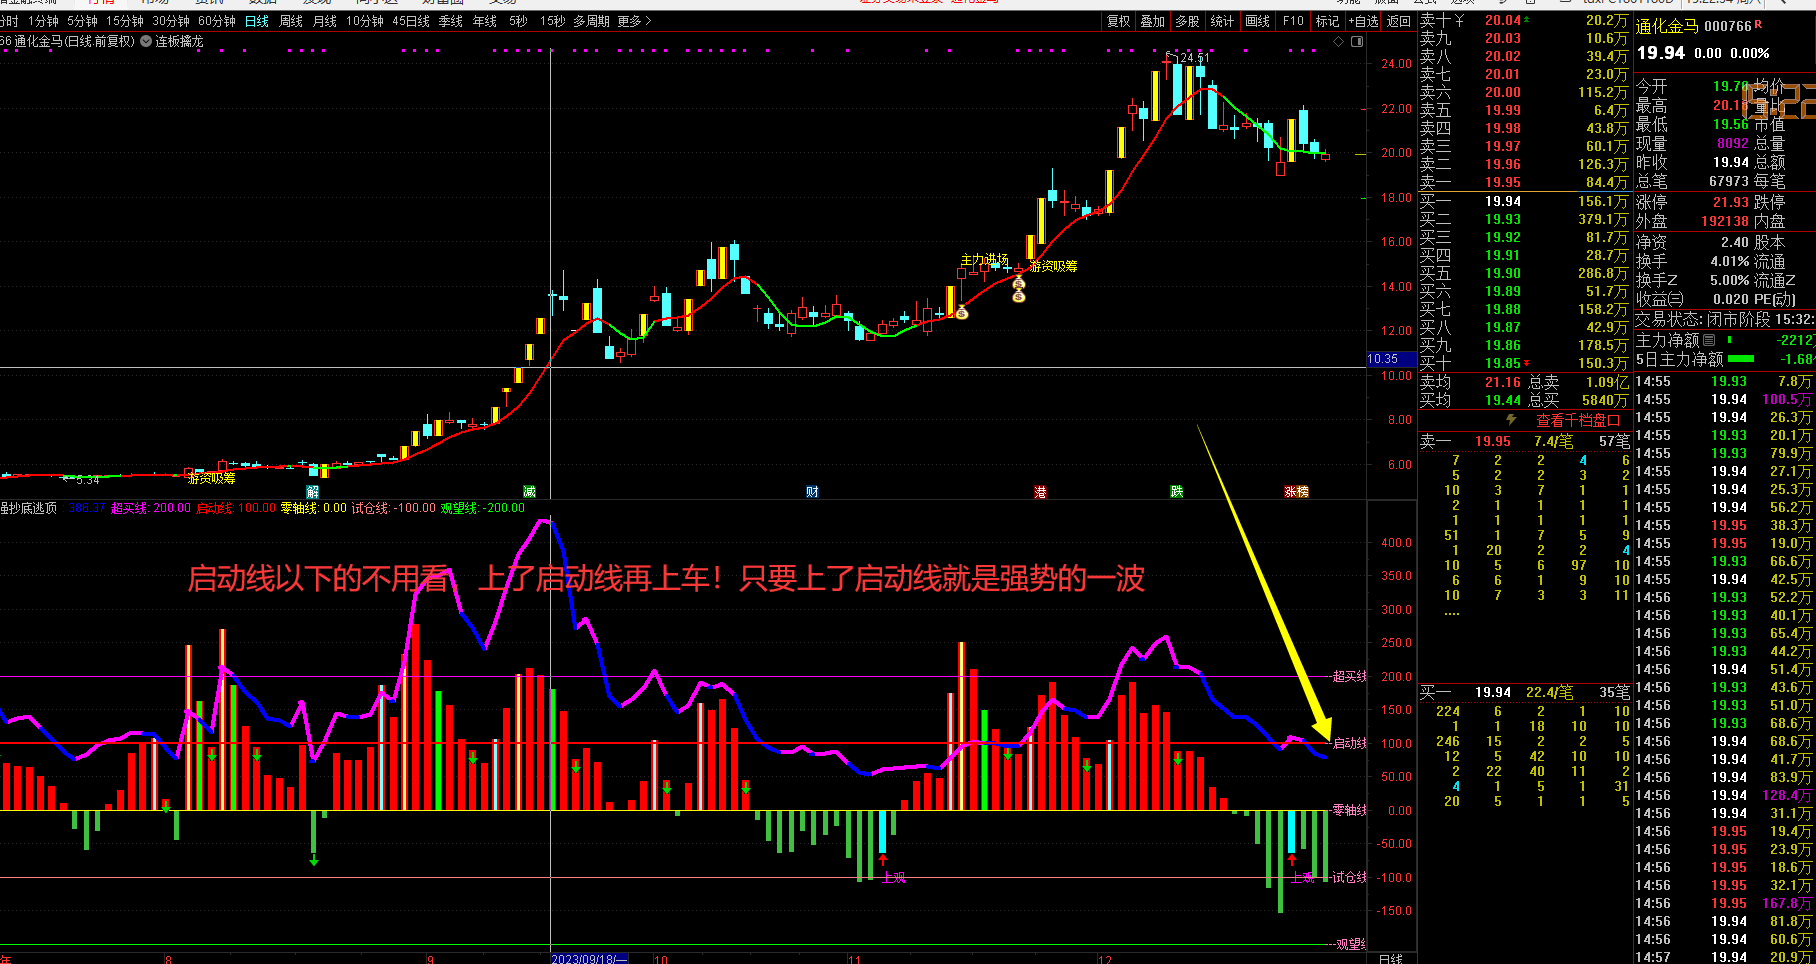
Task: Click the 多股 multi-stock button
Action: coord(1187,21)
